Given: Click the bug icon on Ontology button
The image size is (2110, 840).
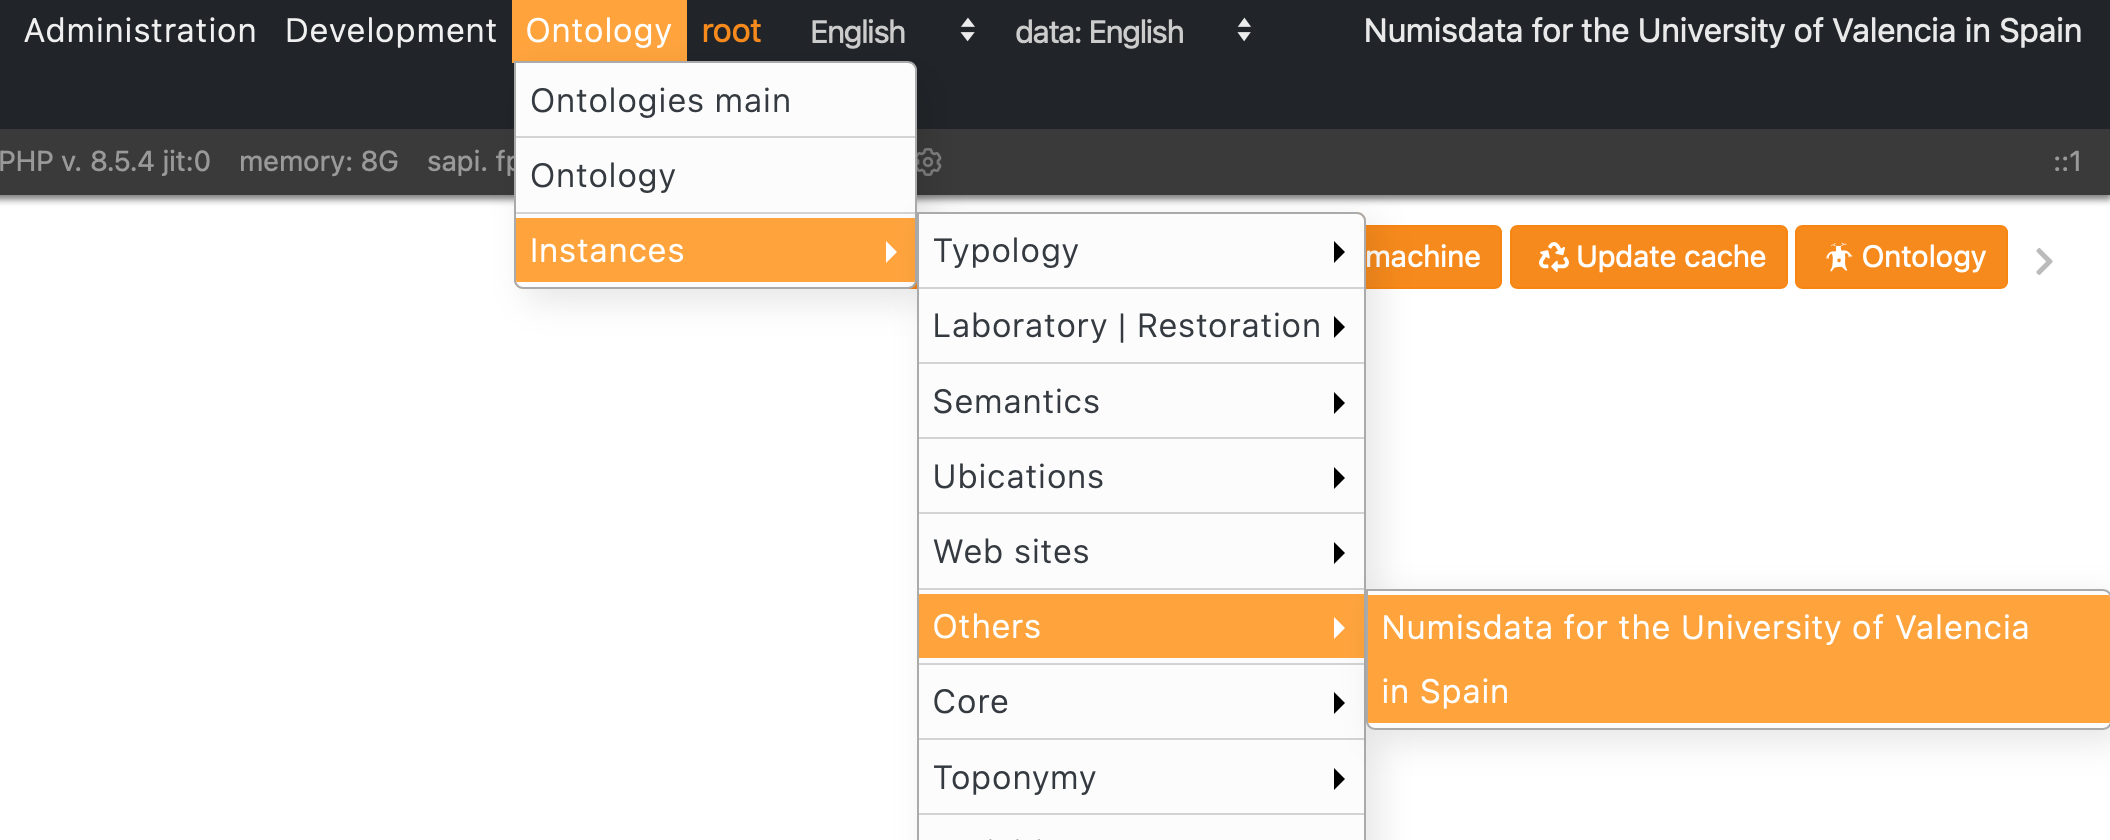Looking at the screenshot, I should [x=1838, y=257].
